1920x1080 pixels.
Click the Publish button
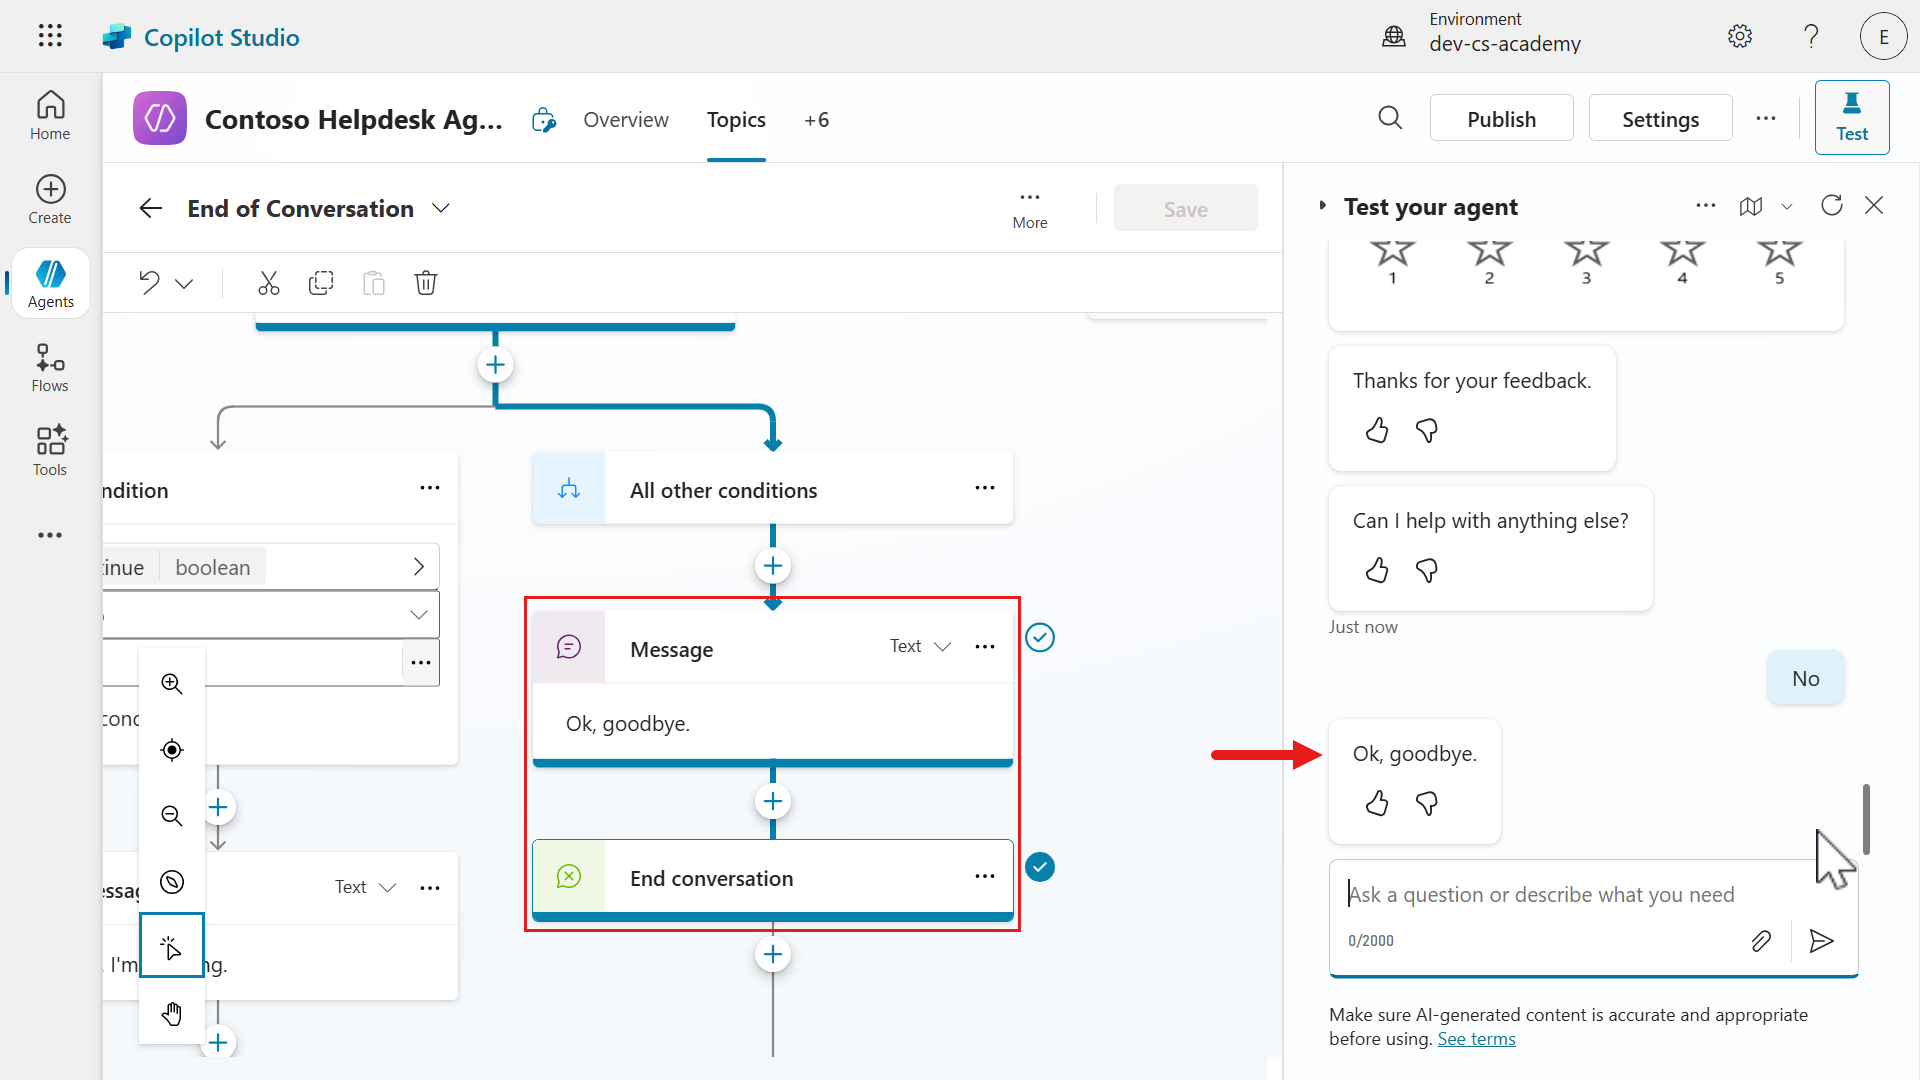1501,119
